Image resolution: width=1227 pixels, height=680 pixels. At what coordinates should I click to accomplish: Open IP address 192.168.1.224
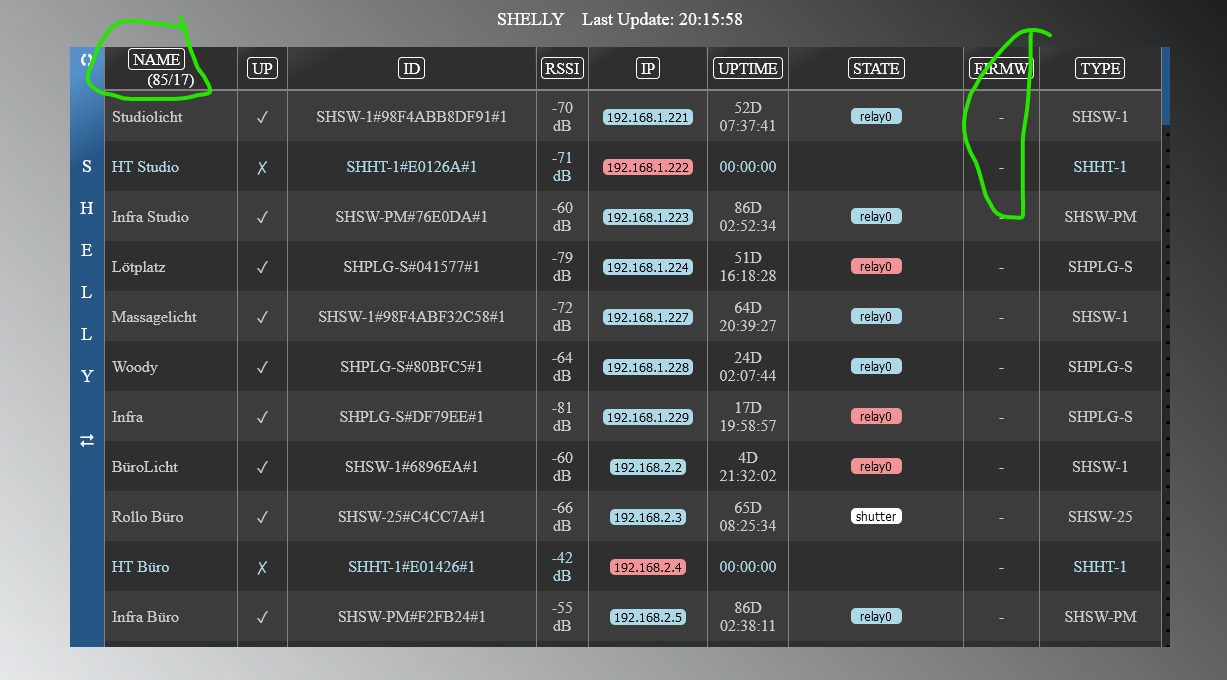pyautogui.click(x=648, y=267)
